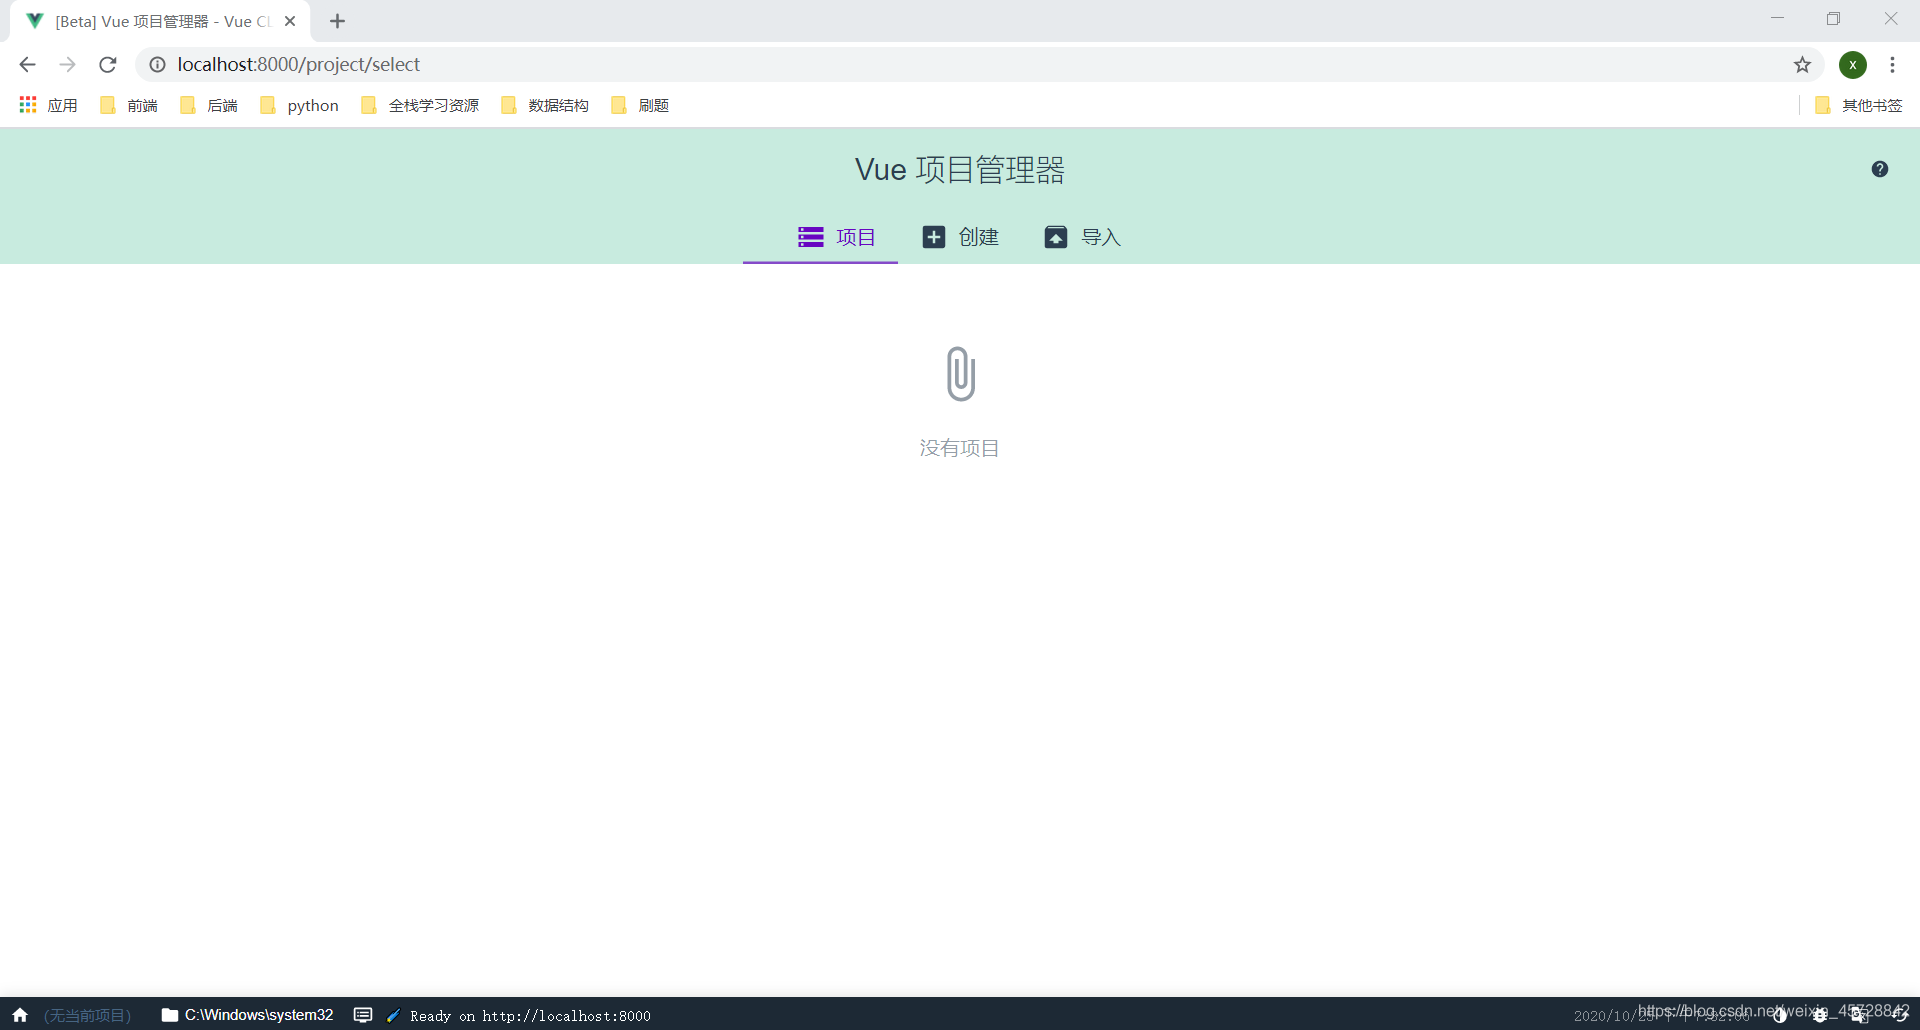Image resolution: width=1920 pixels, height=1030 pixels.
Task: Click the translate icon in status bar
Action: coord(1860,1015)
